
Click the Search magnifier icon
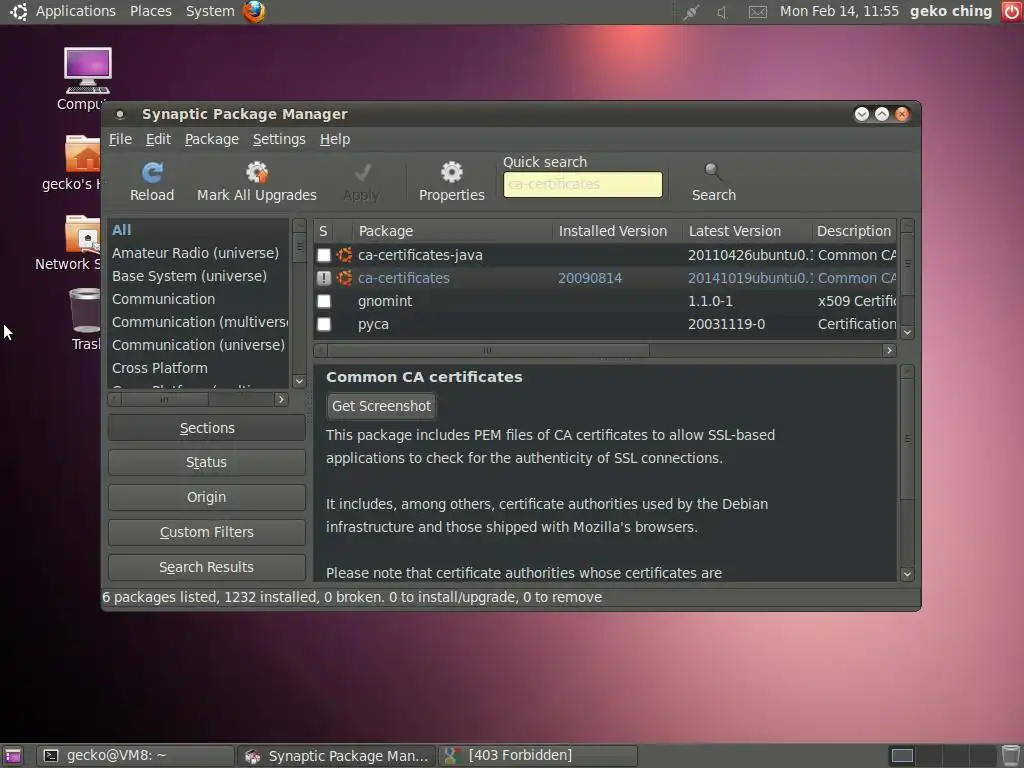point(713,172)
